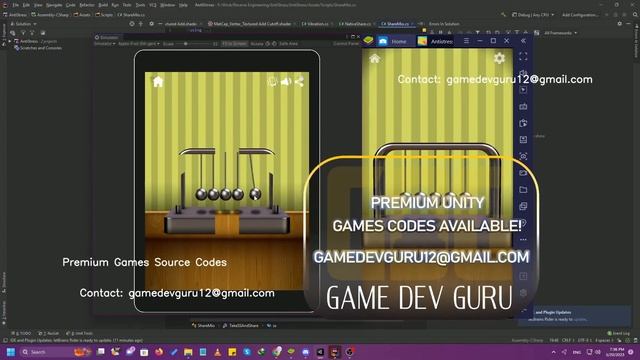Image resolution: width=640 pixels, height=360 pixels.
Task: Click the build hammer icon
Action: [x=503, y=15]
